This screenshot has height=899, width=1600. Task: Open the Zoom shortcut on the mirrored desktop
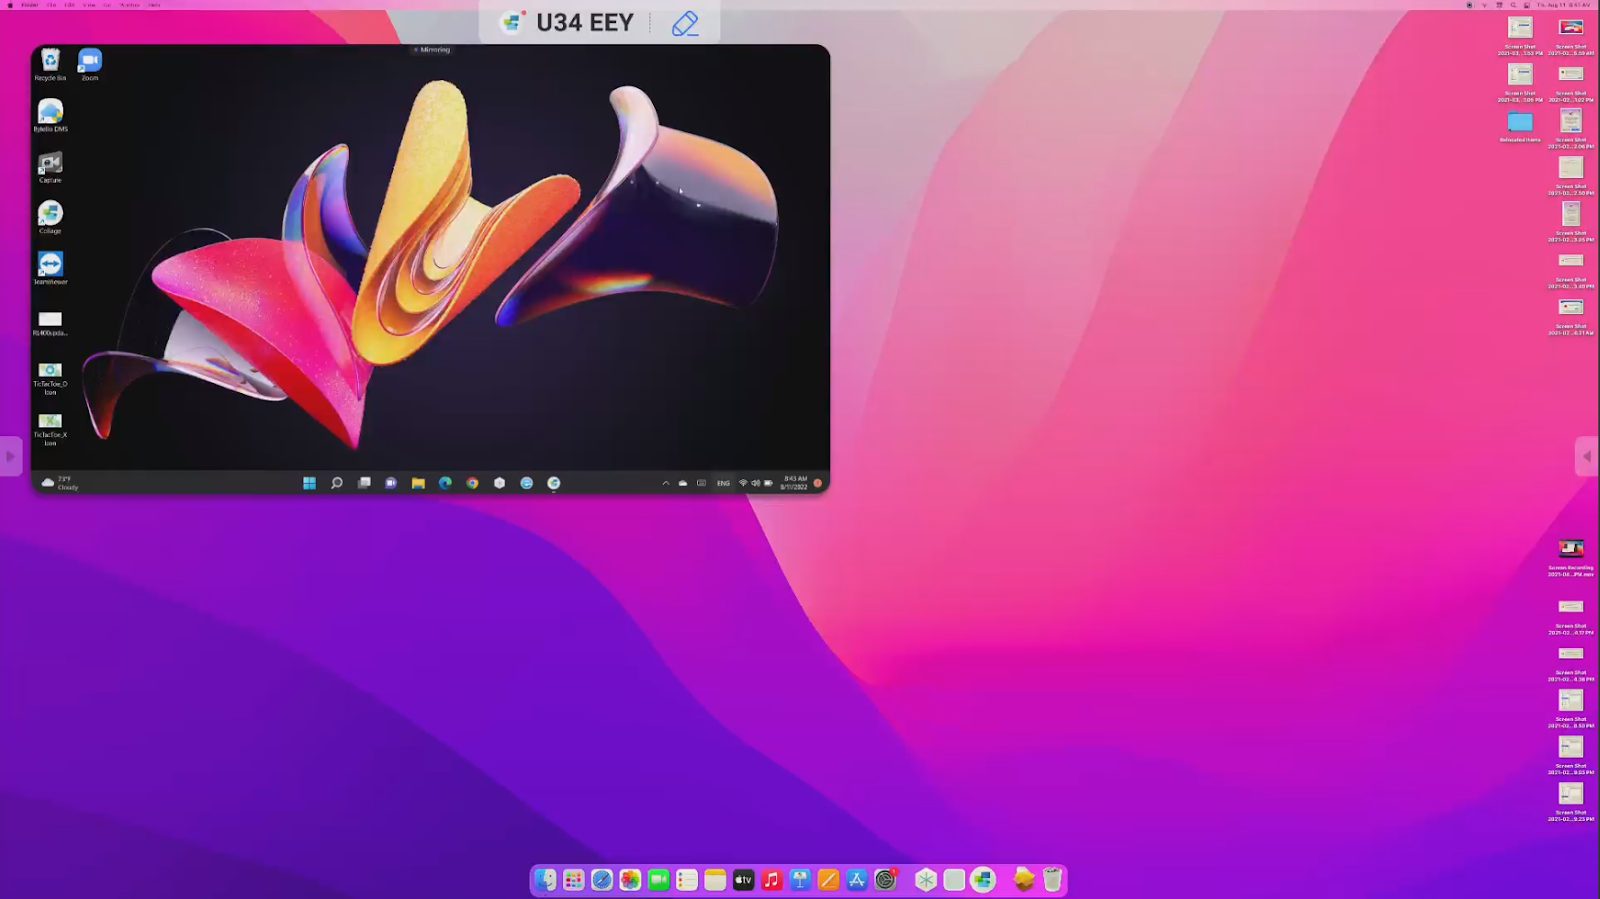point(90,65)
